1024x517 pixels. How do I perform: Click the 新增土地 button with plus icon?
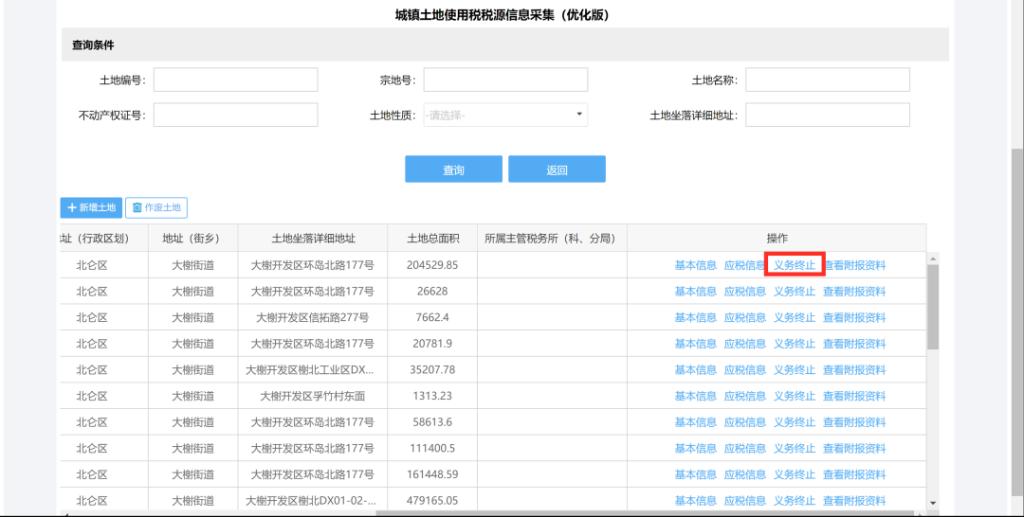point(91,208)
